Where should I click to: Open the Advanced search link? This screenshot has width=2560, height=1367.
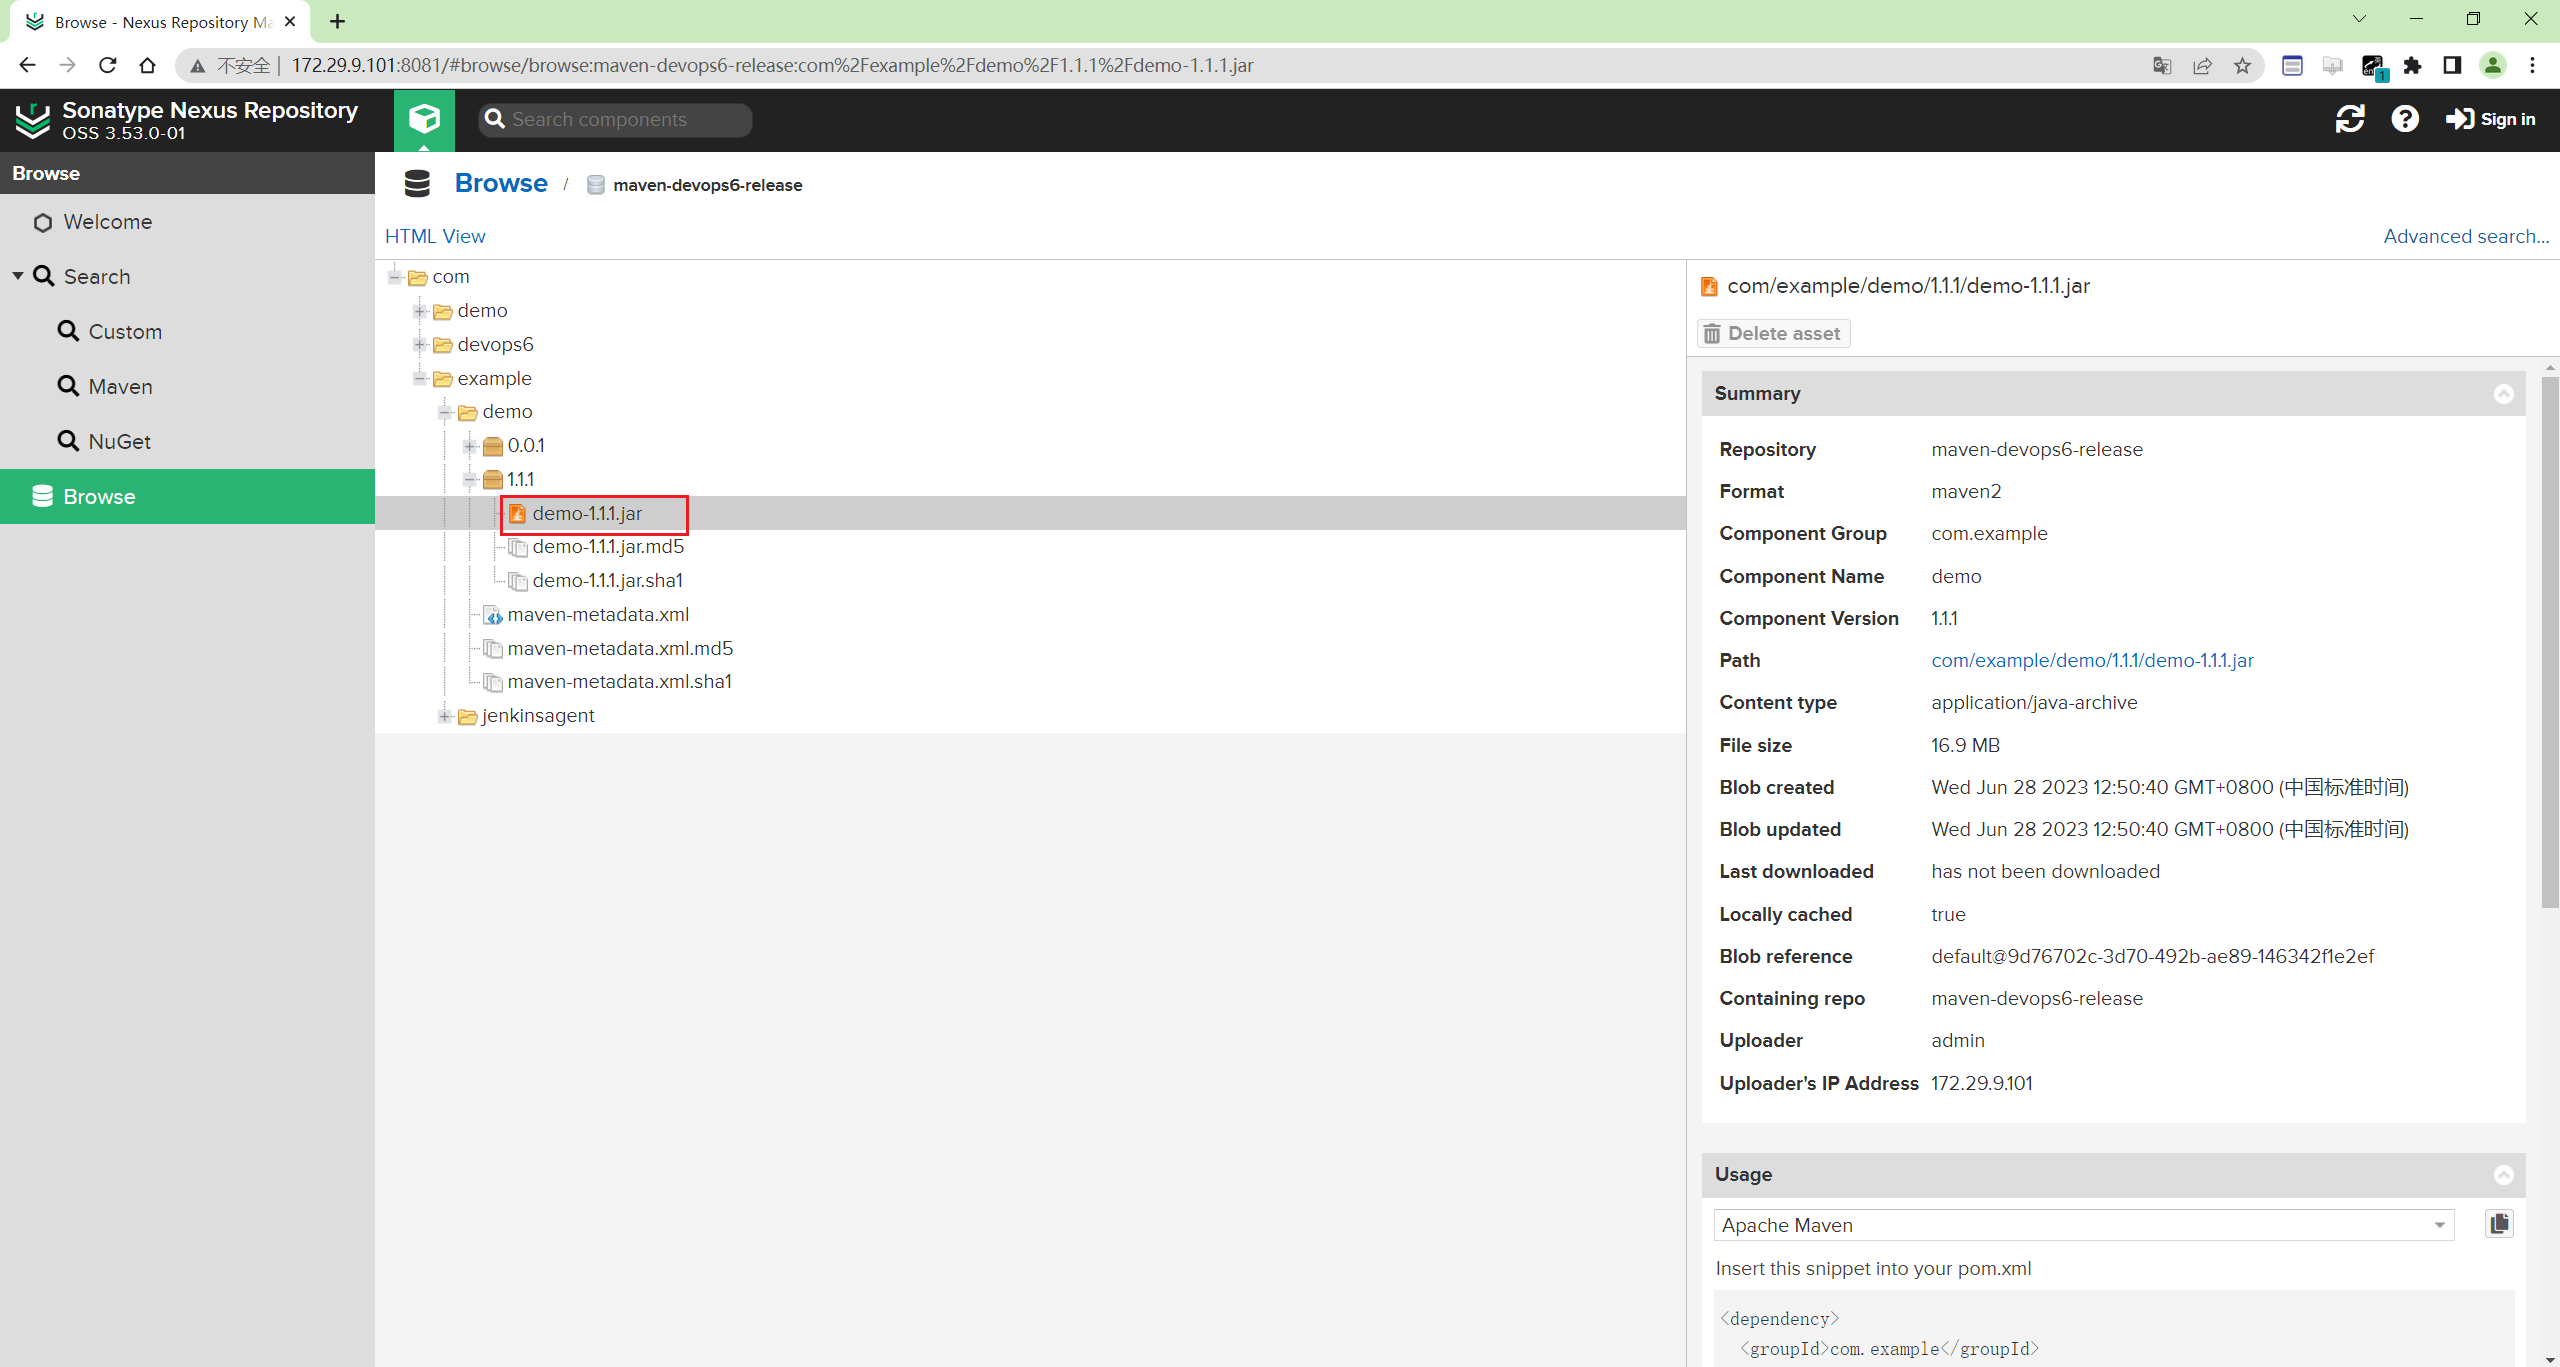pos(2466,236)
